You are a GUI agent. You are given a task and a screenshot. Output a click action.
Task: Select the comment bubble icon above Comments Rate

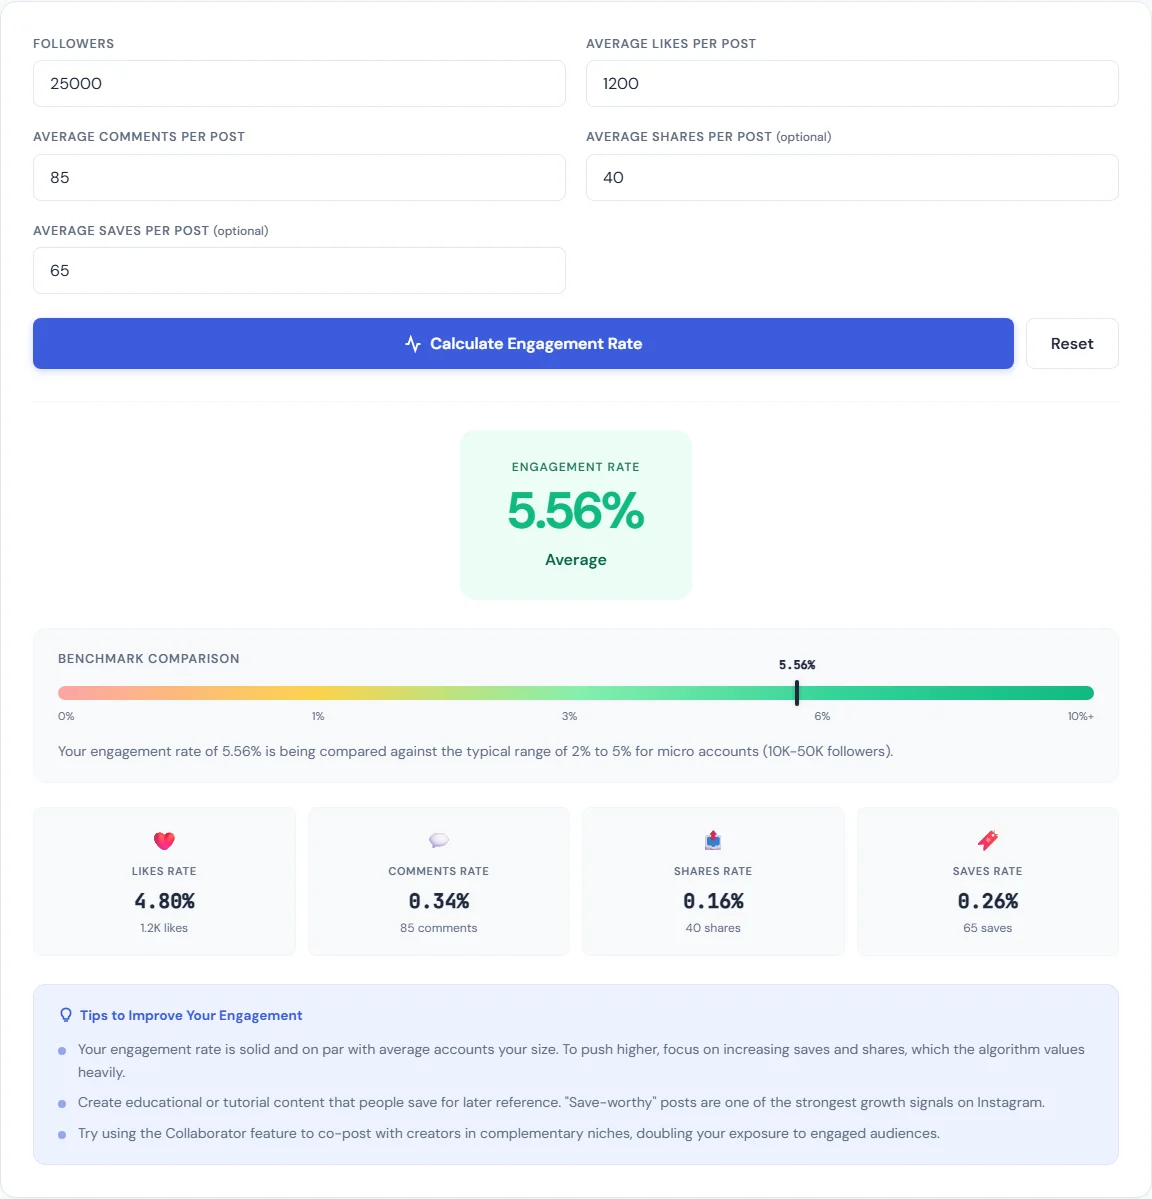click(x=438, y=840)
